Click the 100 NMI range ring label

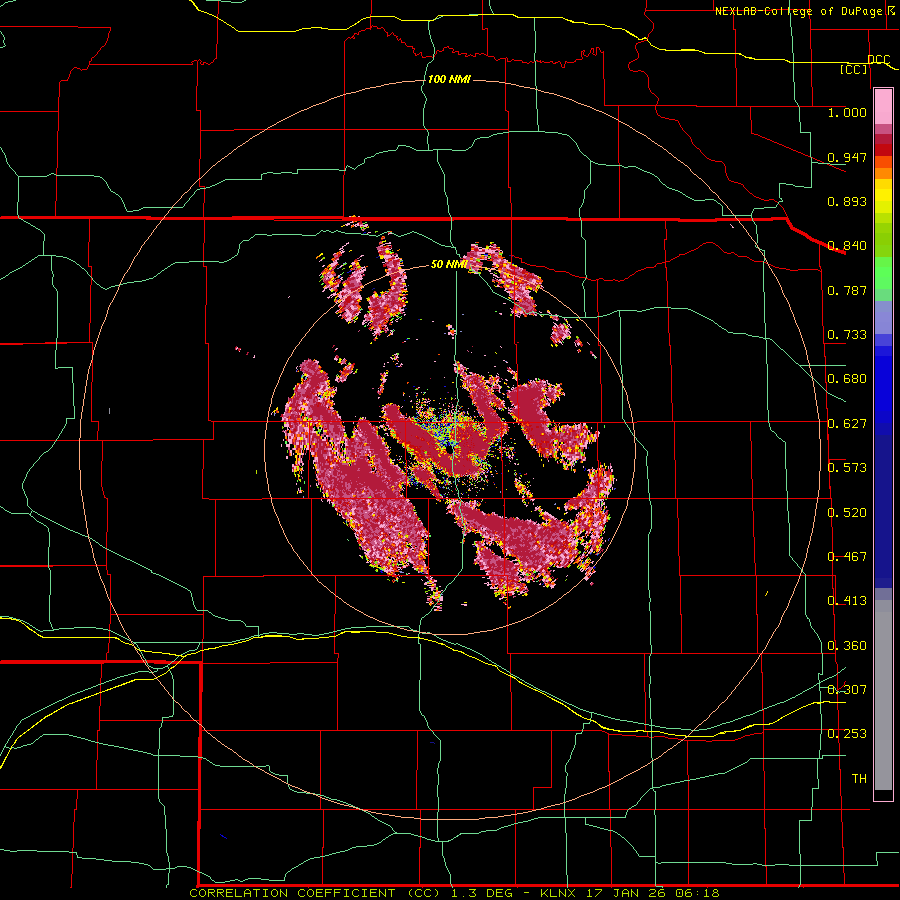click(x=449, y=79)
